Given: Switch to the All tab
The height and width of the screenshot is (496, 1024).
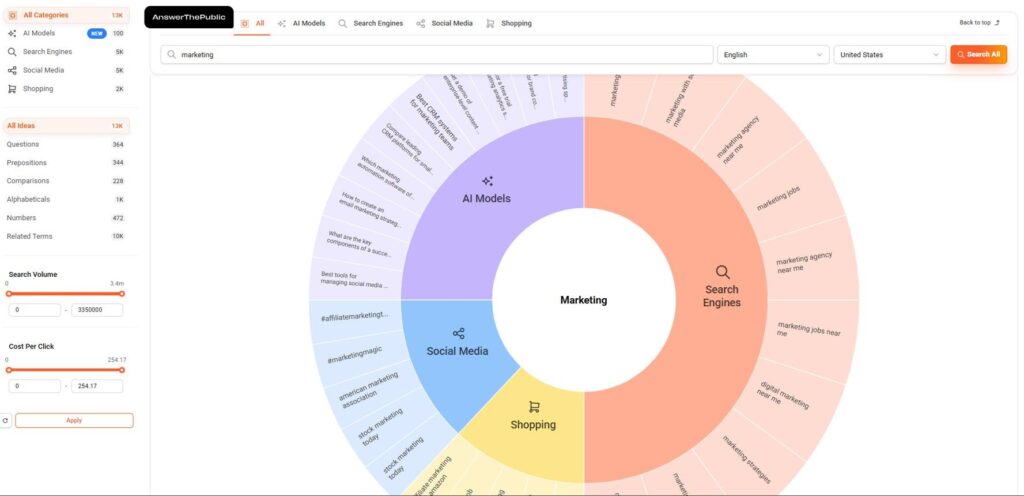Looking at the screenshot, I should click(252, 23).
